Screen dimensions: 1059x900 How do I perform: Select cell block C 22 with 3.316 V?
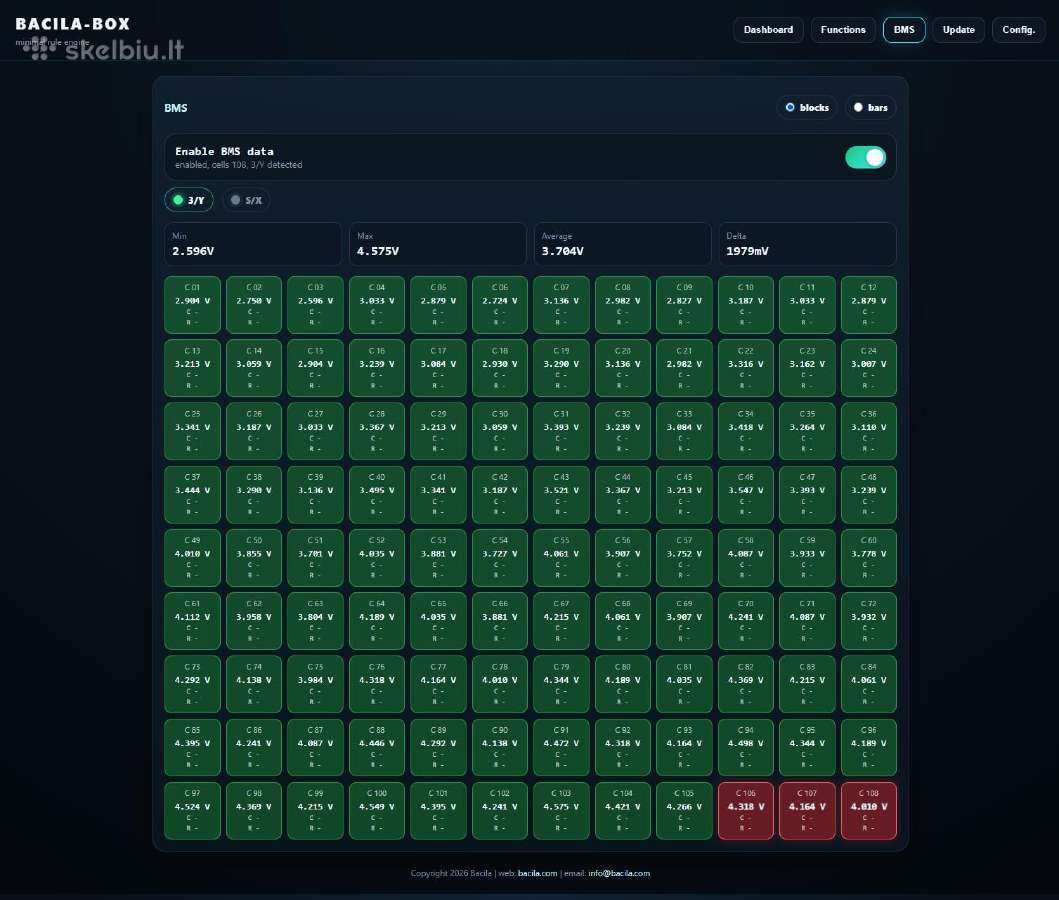746,368
